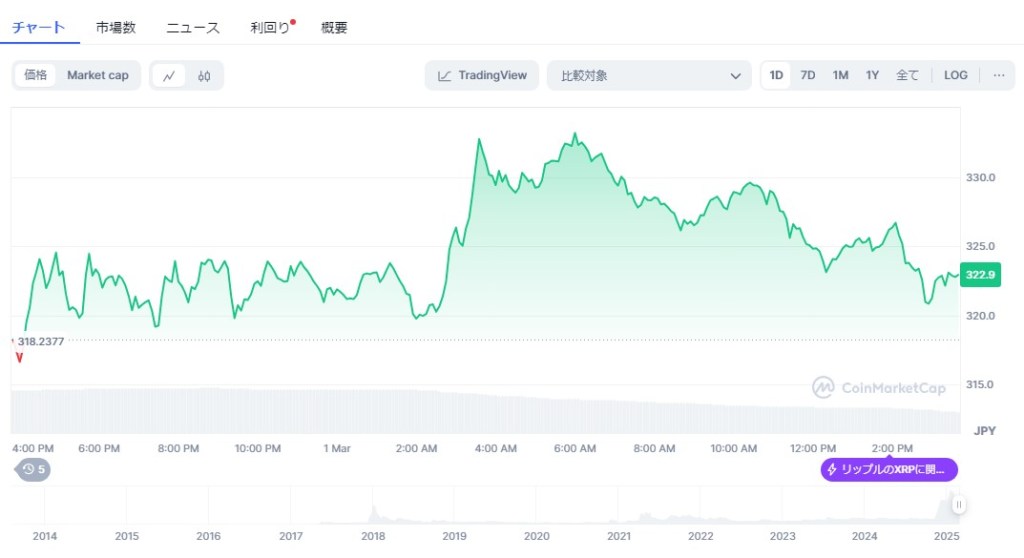This screenshot has width=1024, height=558.
Task: Select the 1M time range
Action: tap(840, 75)
